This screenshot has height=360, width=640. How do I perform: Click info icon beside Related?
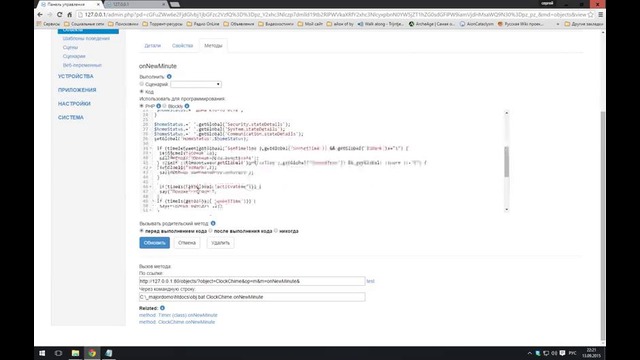pos(162,308)
